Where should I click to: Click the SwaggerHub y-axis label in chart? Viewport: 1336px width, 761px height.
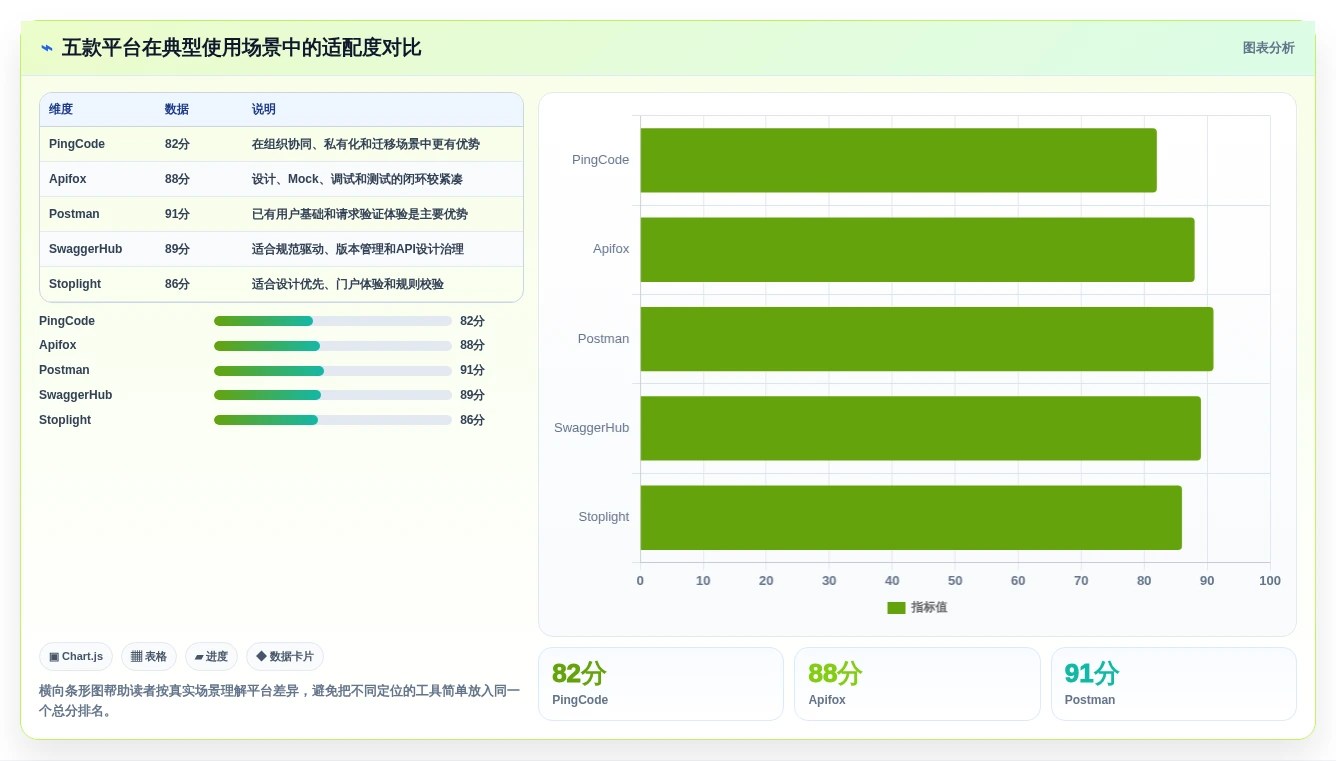[592, 428]
